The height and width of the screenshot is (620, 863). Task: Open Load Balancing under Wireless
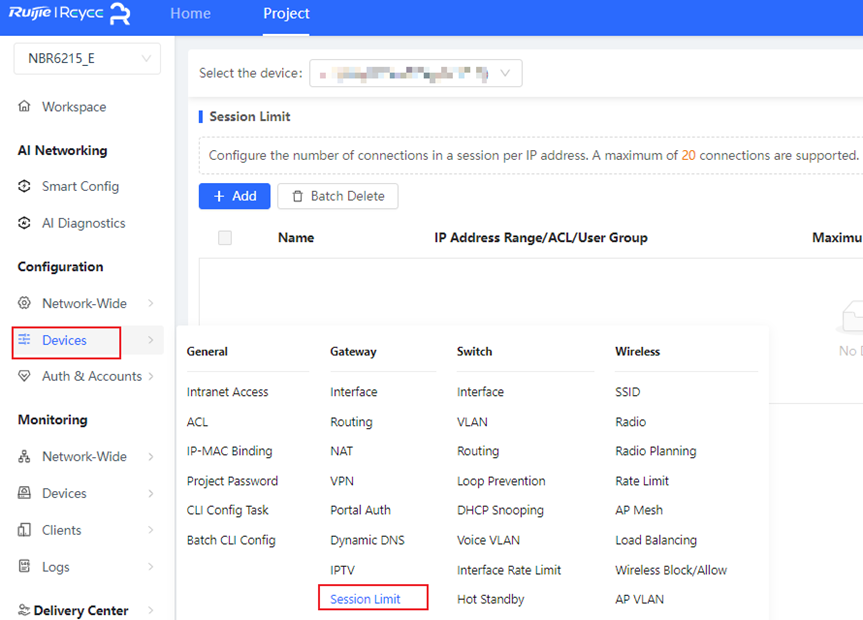click(x=655, y=540)
